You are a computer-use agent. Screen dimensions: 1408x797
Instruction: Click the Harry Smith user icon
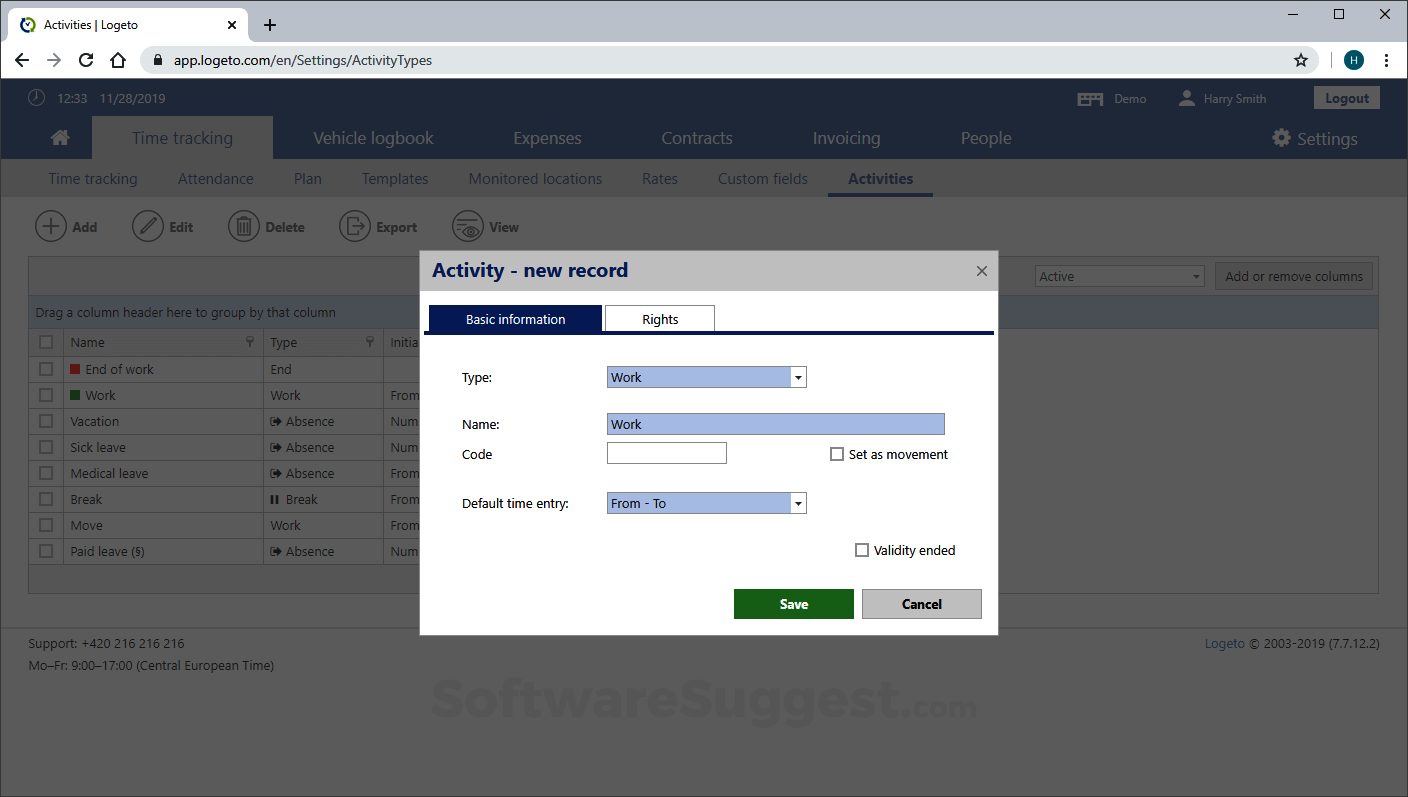tap(1186, 97)
